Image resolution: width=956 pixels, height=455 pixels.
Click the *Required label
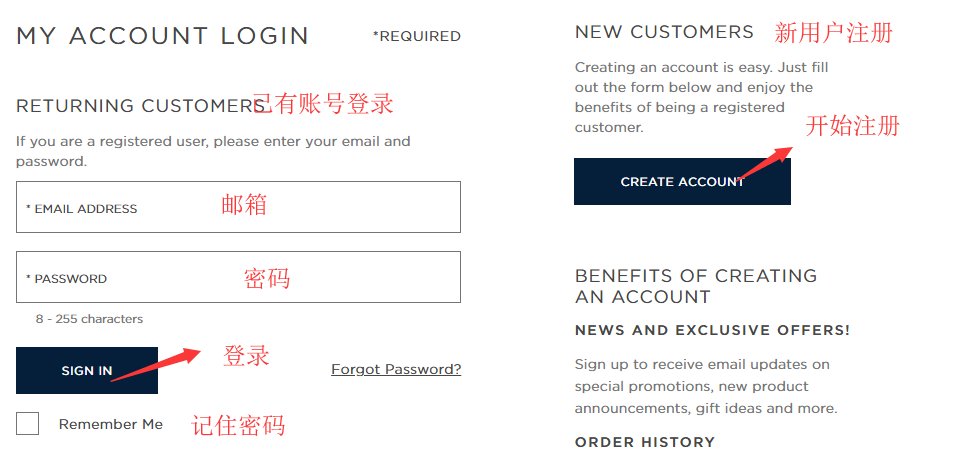(x=416, y=36)
